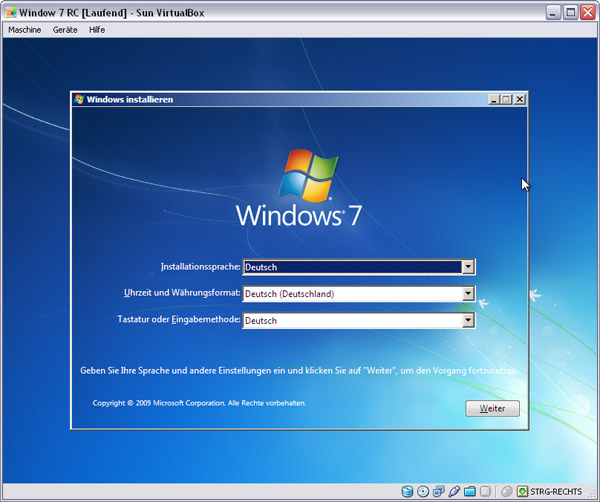Click the CD/DVD drive status icon
Image resolution: width=600 pixels, height=502 pixels.
(x=423, y=492)
